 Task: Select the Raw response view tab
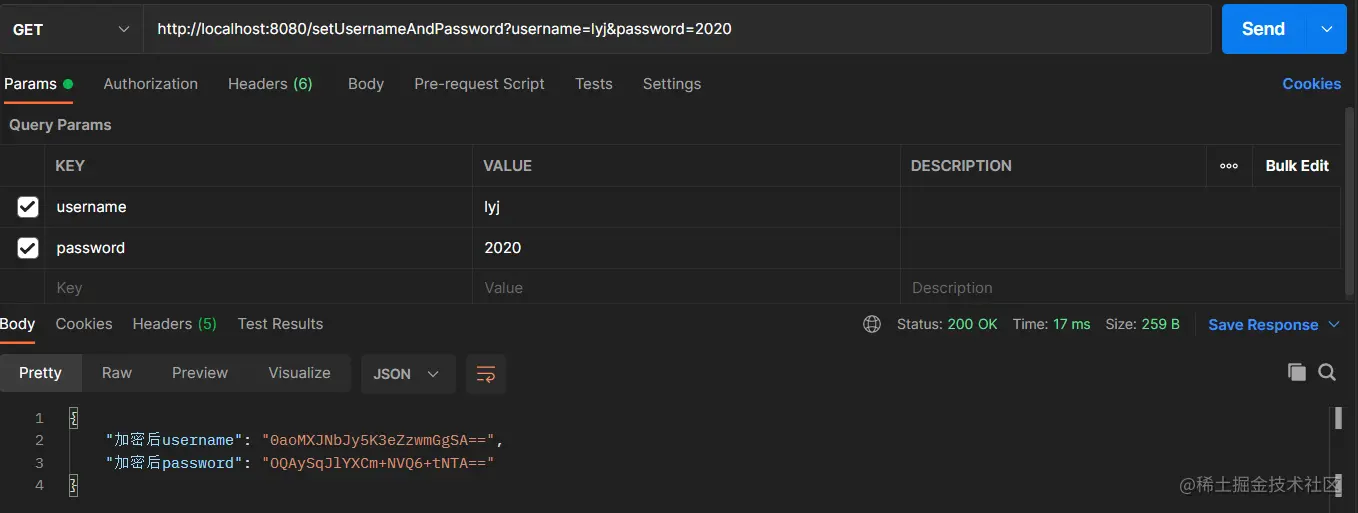click(117, 373)
